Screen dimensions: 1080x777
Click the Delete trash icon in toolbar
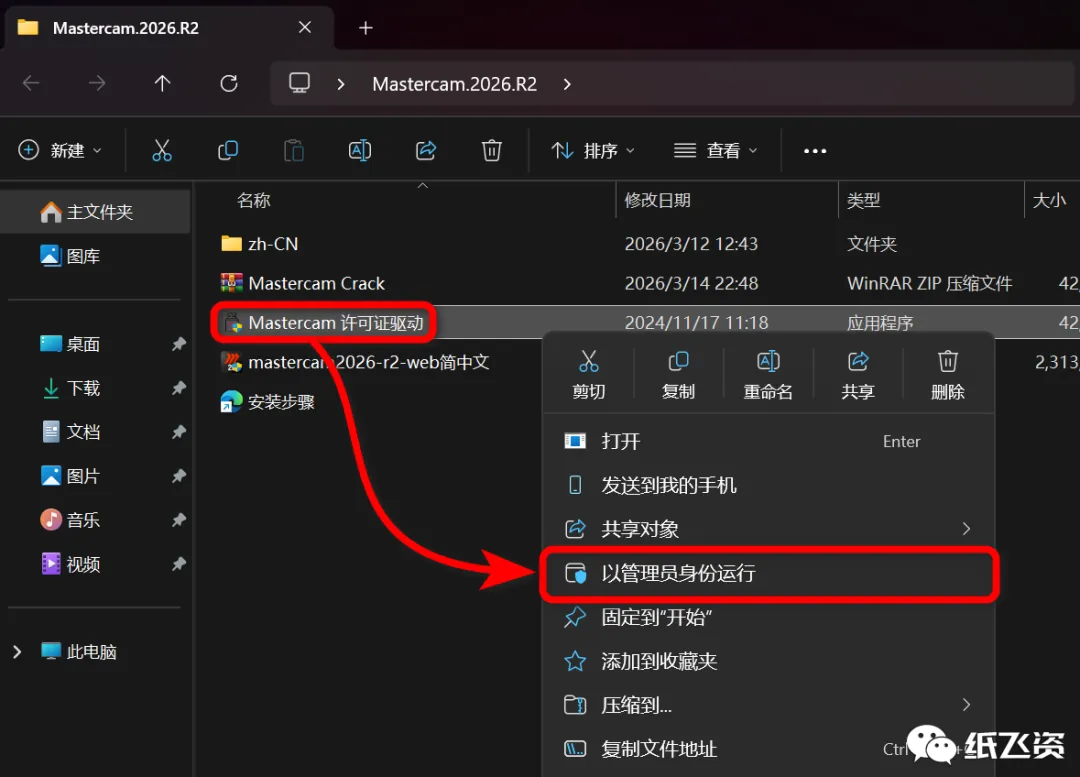[492, 150]
